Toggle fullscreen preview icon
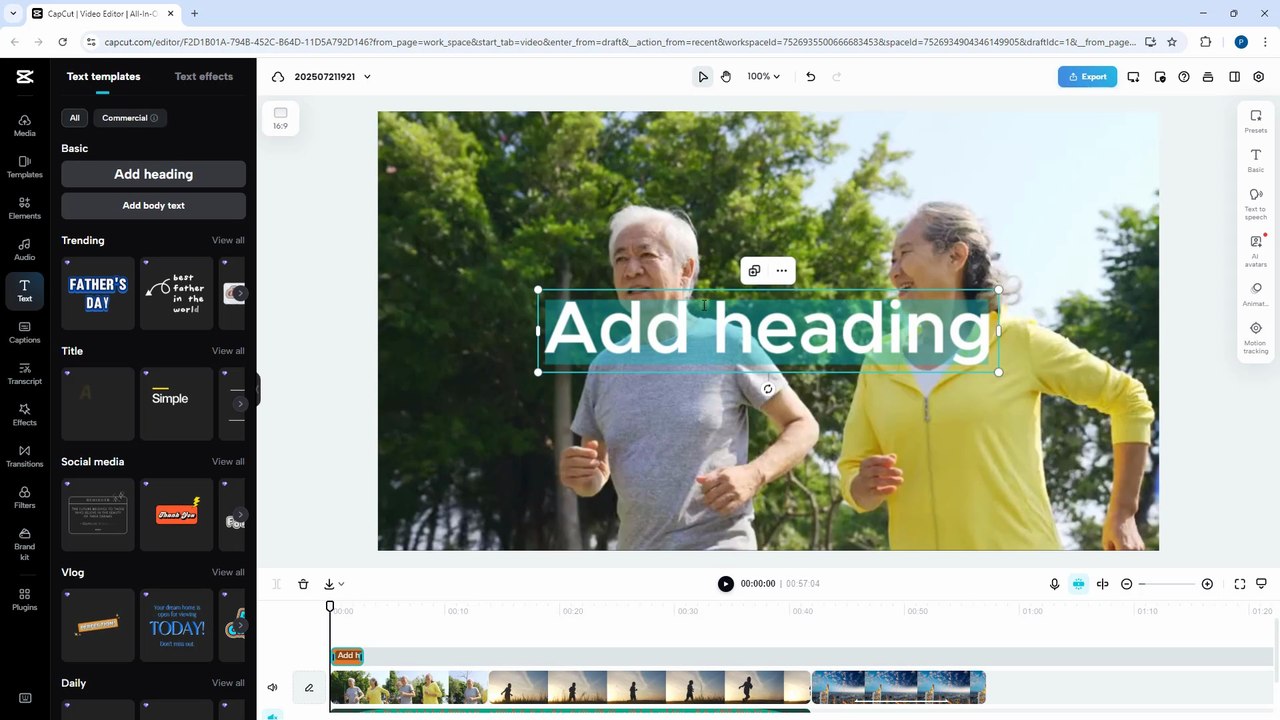Viewport: 1280px width, 720px height. (1239, 584)
